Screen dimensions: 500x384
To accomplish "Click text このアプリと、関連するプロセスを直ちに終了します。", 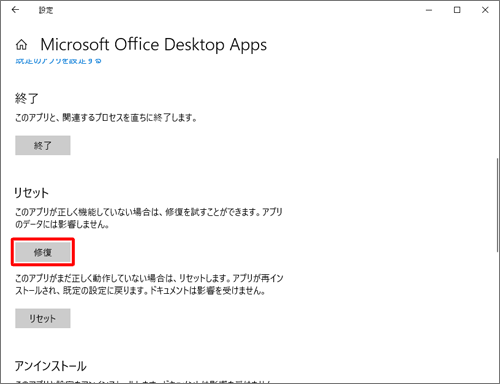I will tap(106, 118).
